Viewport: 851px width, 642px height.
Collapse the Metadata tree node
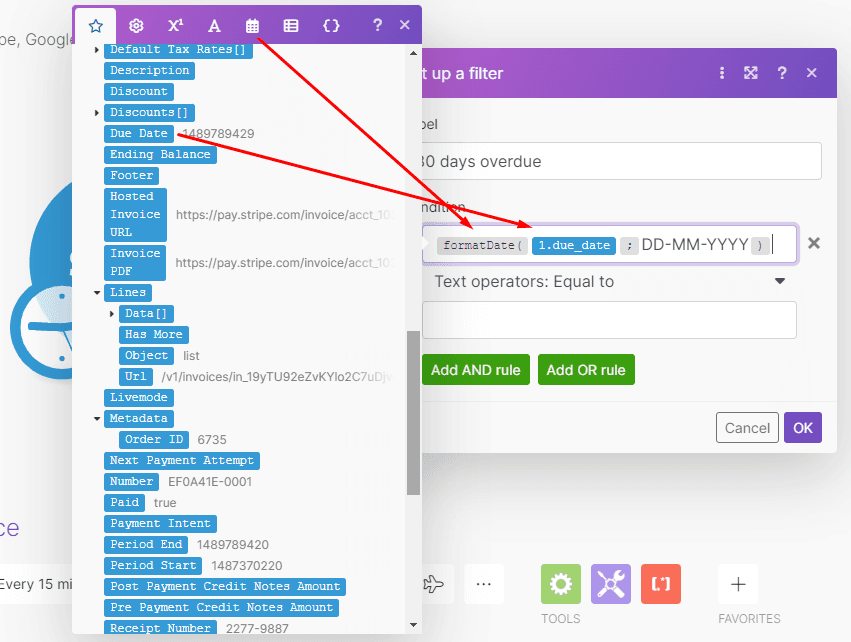tap(97, 419)
